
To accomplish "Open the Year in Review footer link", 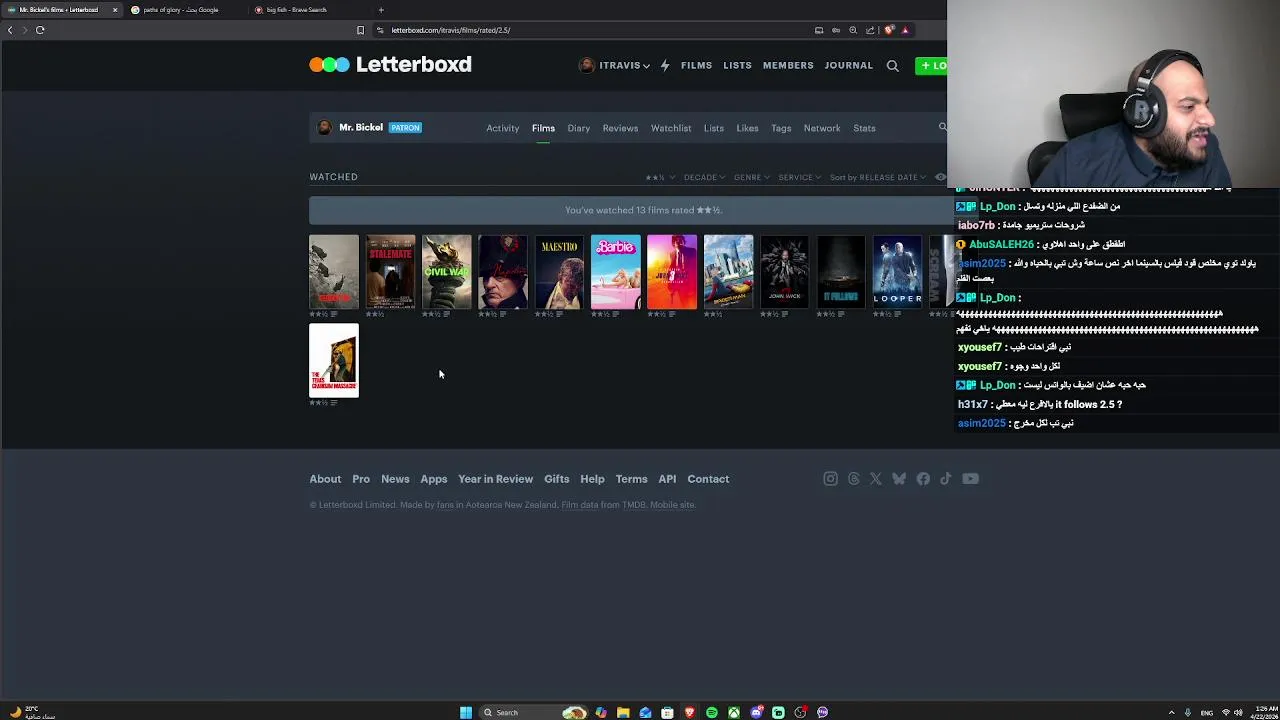I will (496, 479).
